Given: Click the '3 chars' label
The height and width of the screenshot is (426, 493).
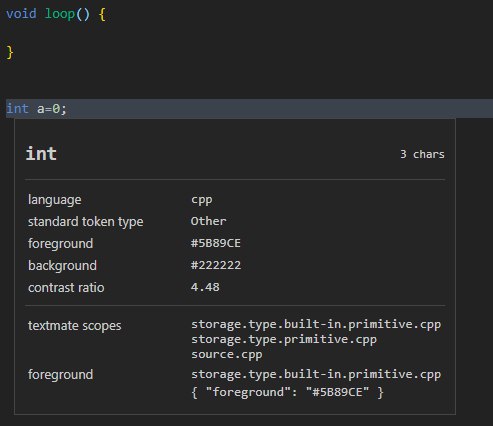Looking at the screenshot, I should click(422, 154).
